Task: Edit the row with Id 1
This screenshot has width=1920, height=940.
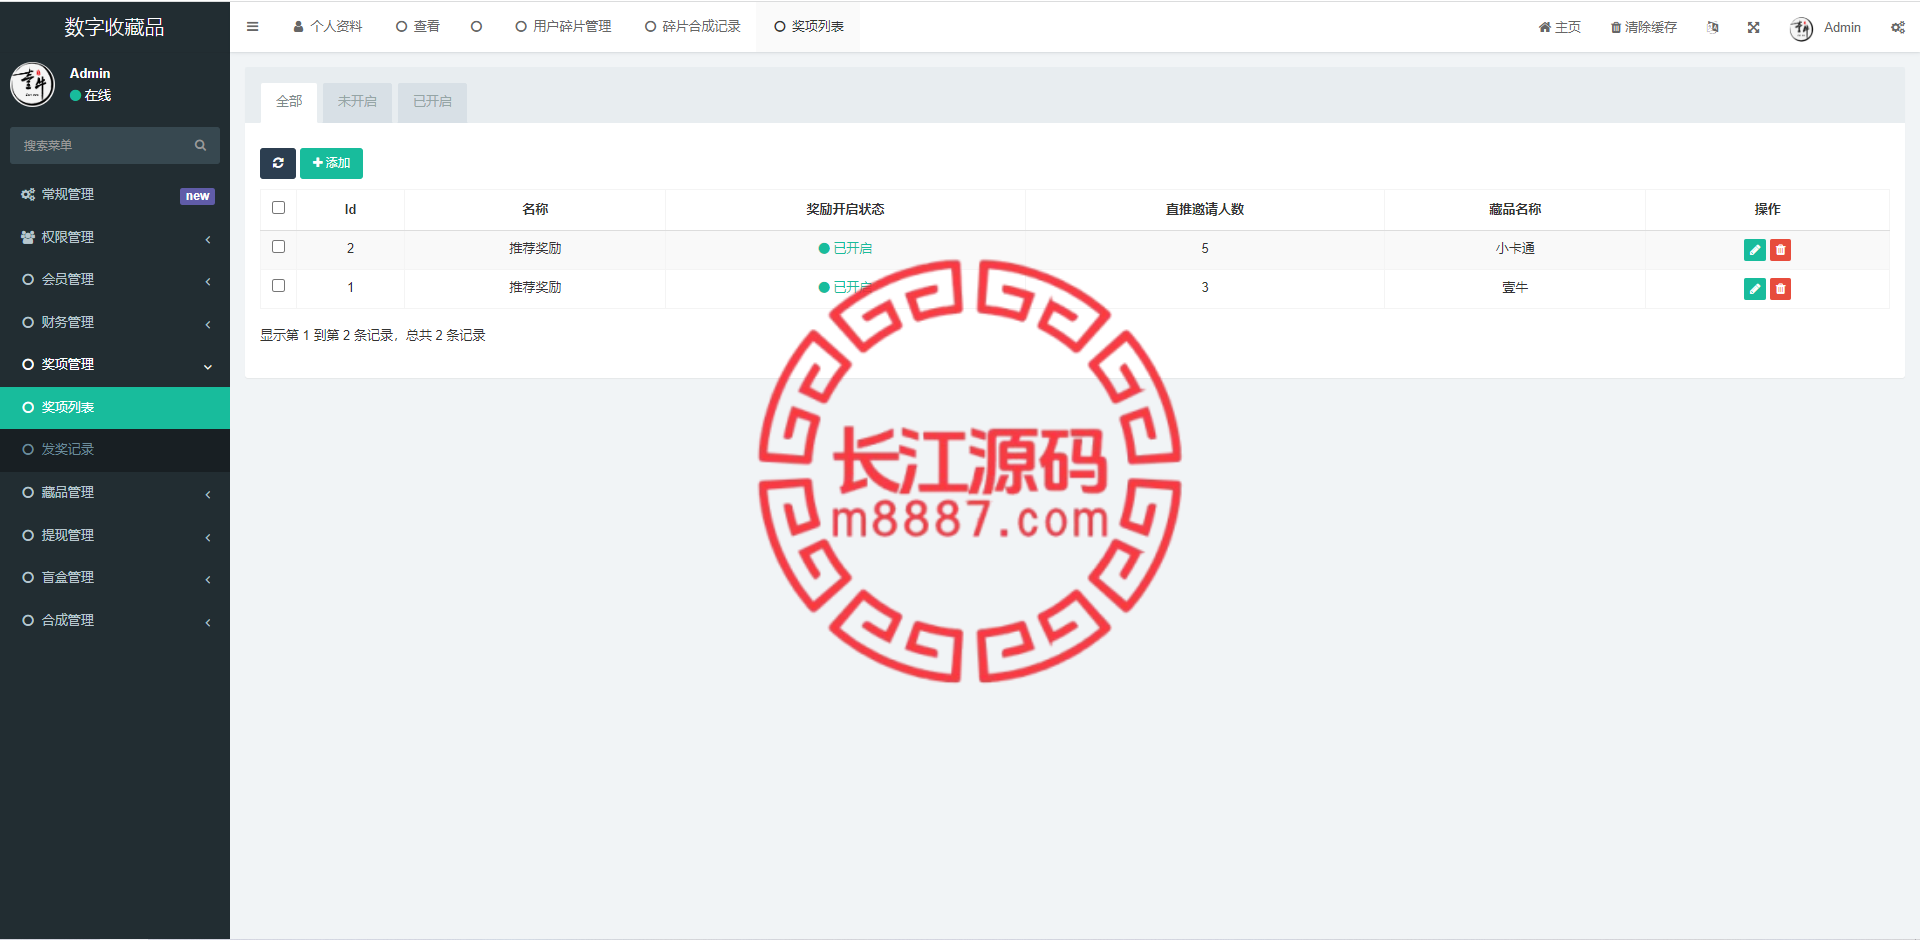Action: point(1754,289)
